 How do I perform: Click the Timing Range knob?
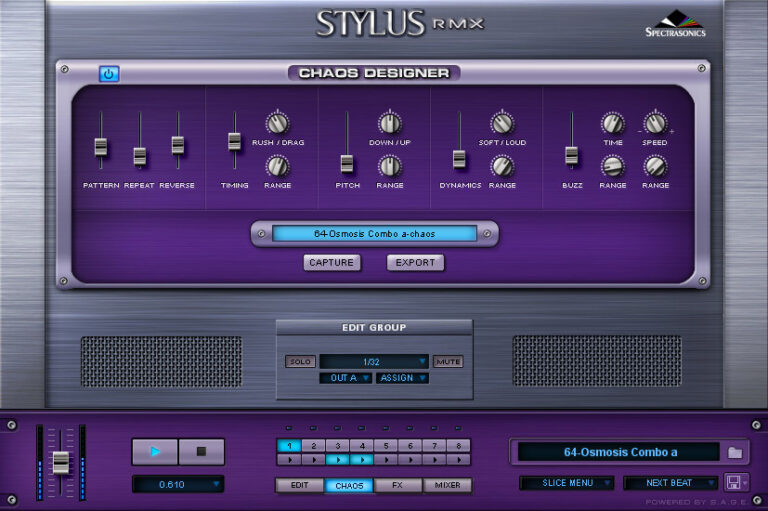278,167
